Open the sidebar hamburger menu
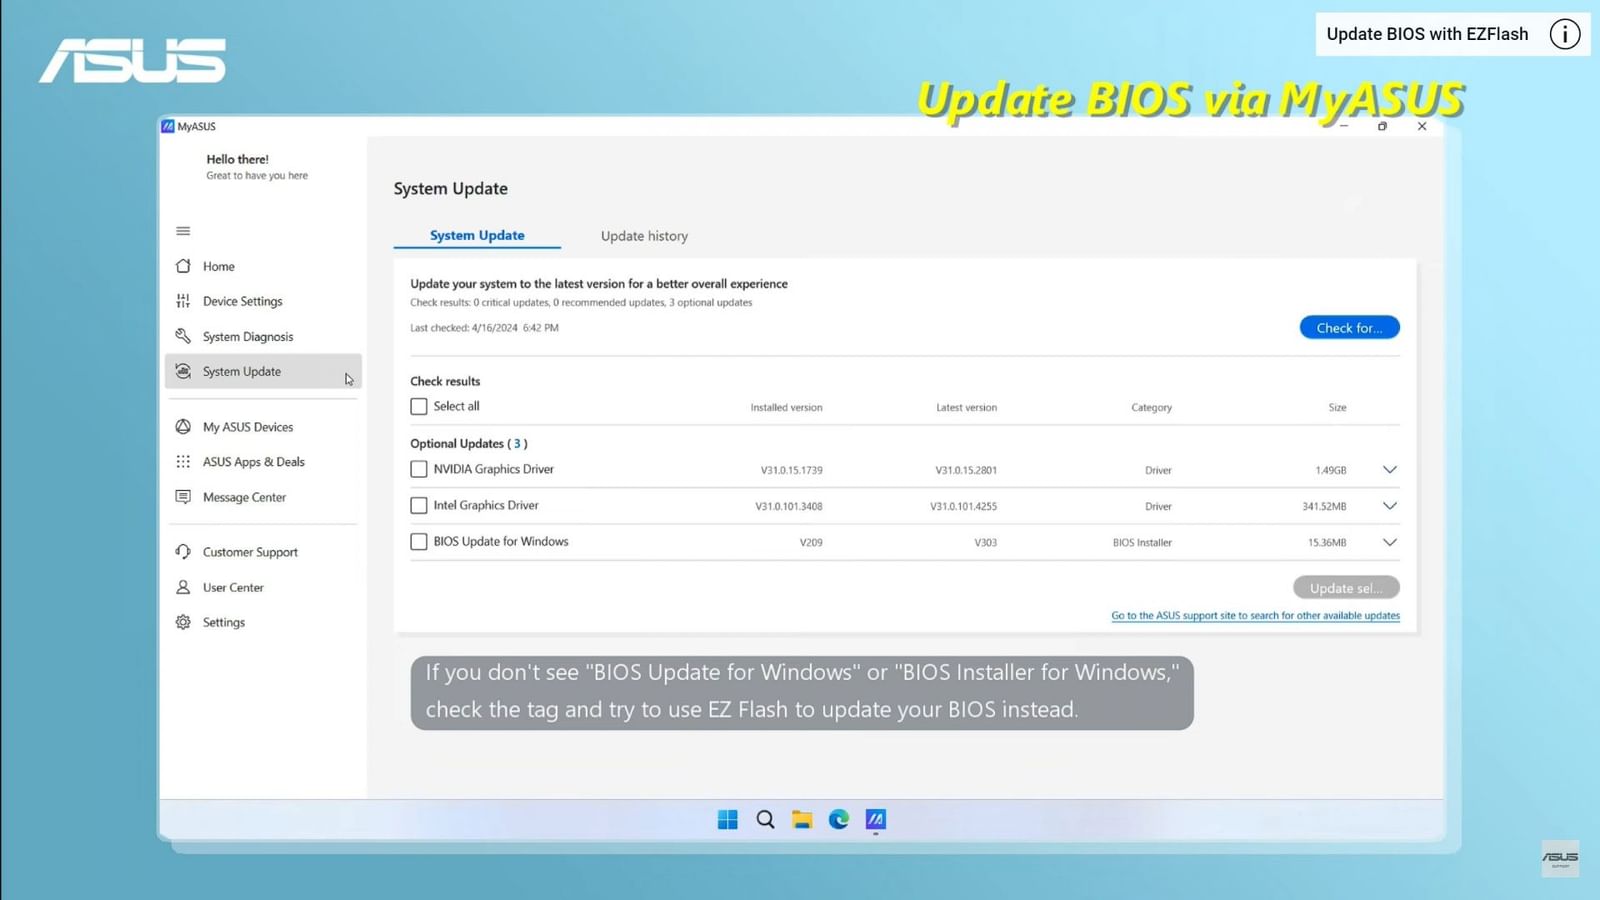Screen dimensions: 1600x900 [183, 231]
